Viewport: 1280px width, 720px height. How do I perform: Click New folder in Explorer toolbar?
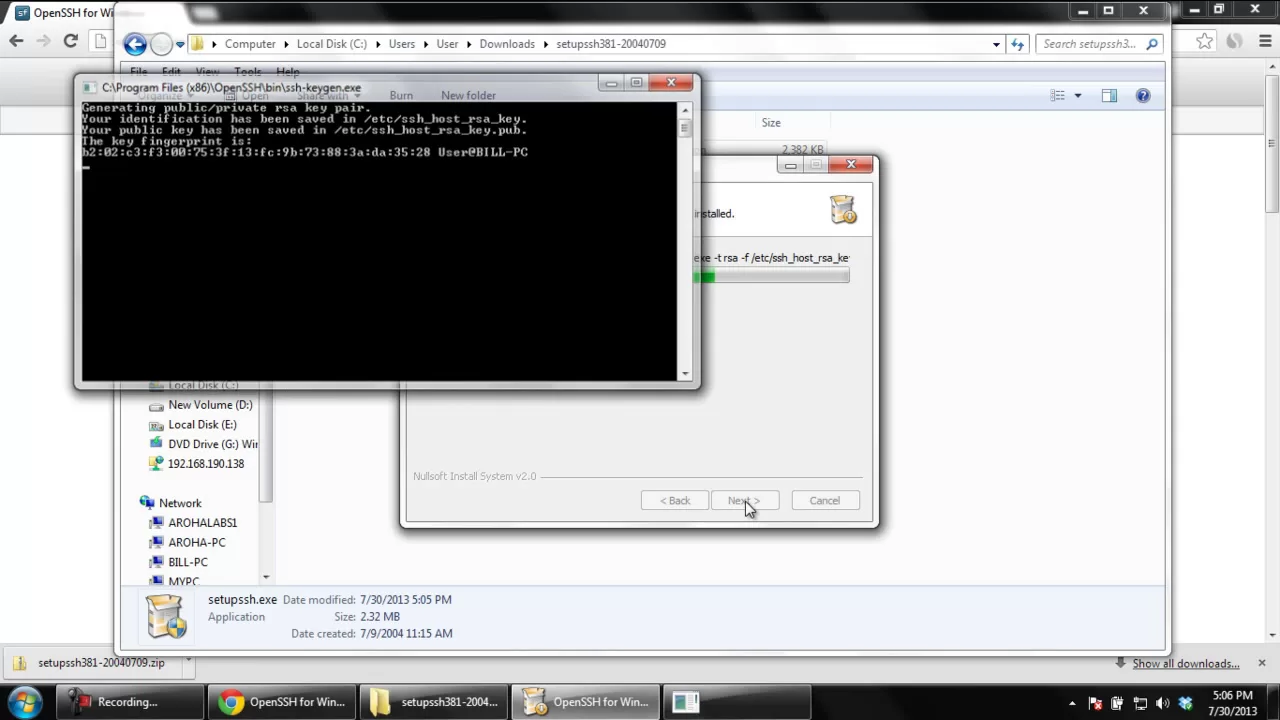[x=468, y=95]
